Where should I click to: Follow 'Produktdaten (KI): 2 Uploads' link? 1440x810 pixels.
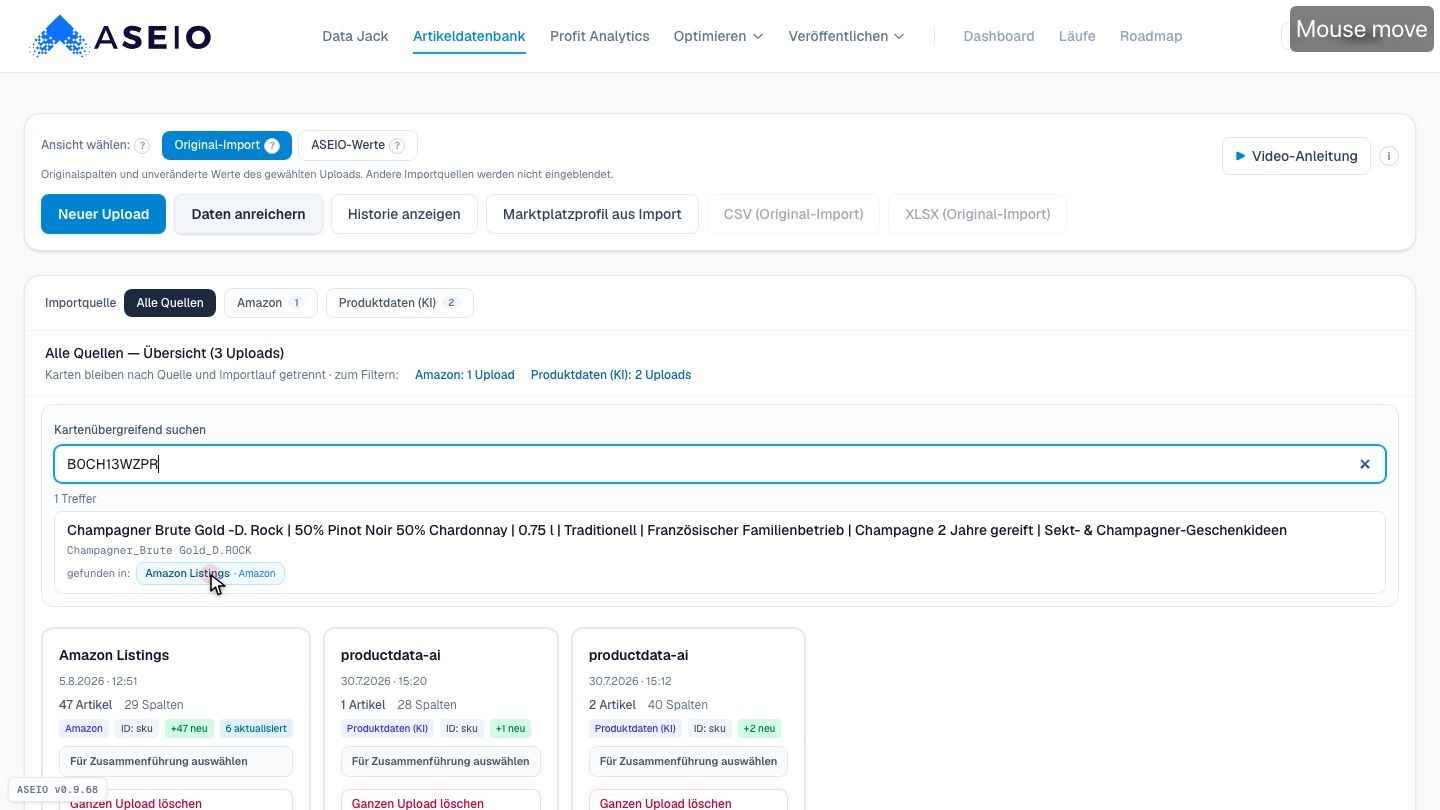(610, 375)
